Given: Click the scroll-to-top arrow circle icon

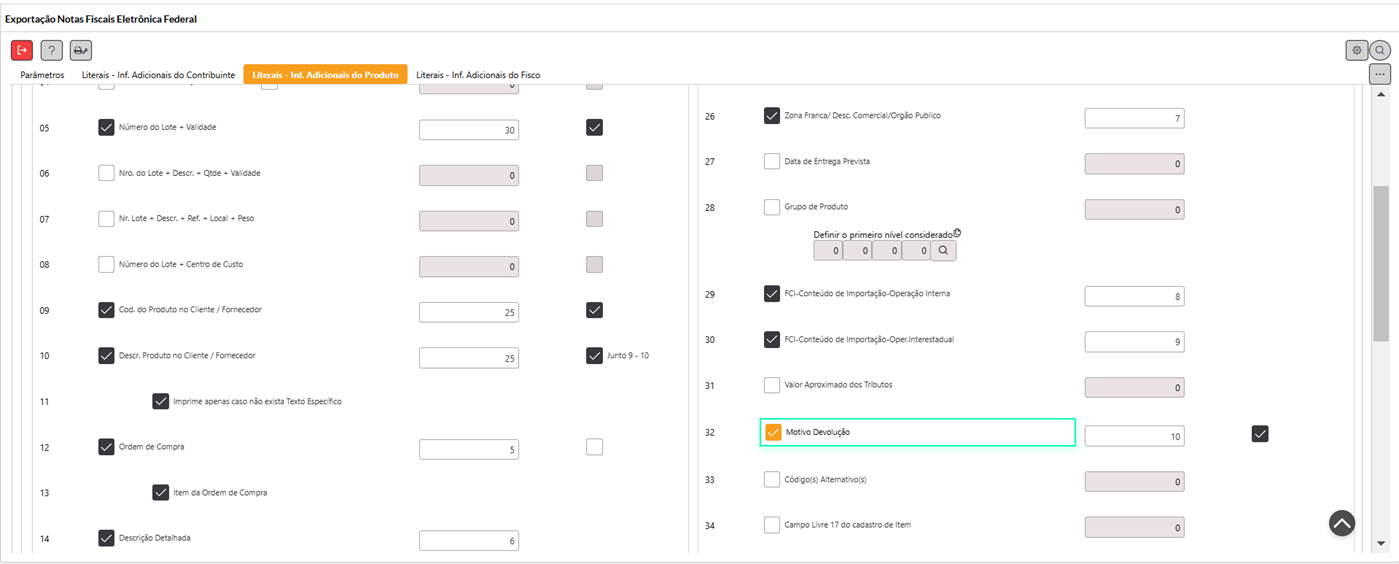Looking at the screenshot, I should click(1342, 523).
